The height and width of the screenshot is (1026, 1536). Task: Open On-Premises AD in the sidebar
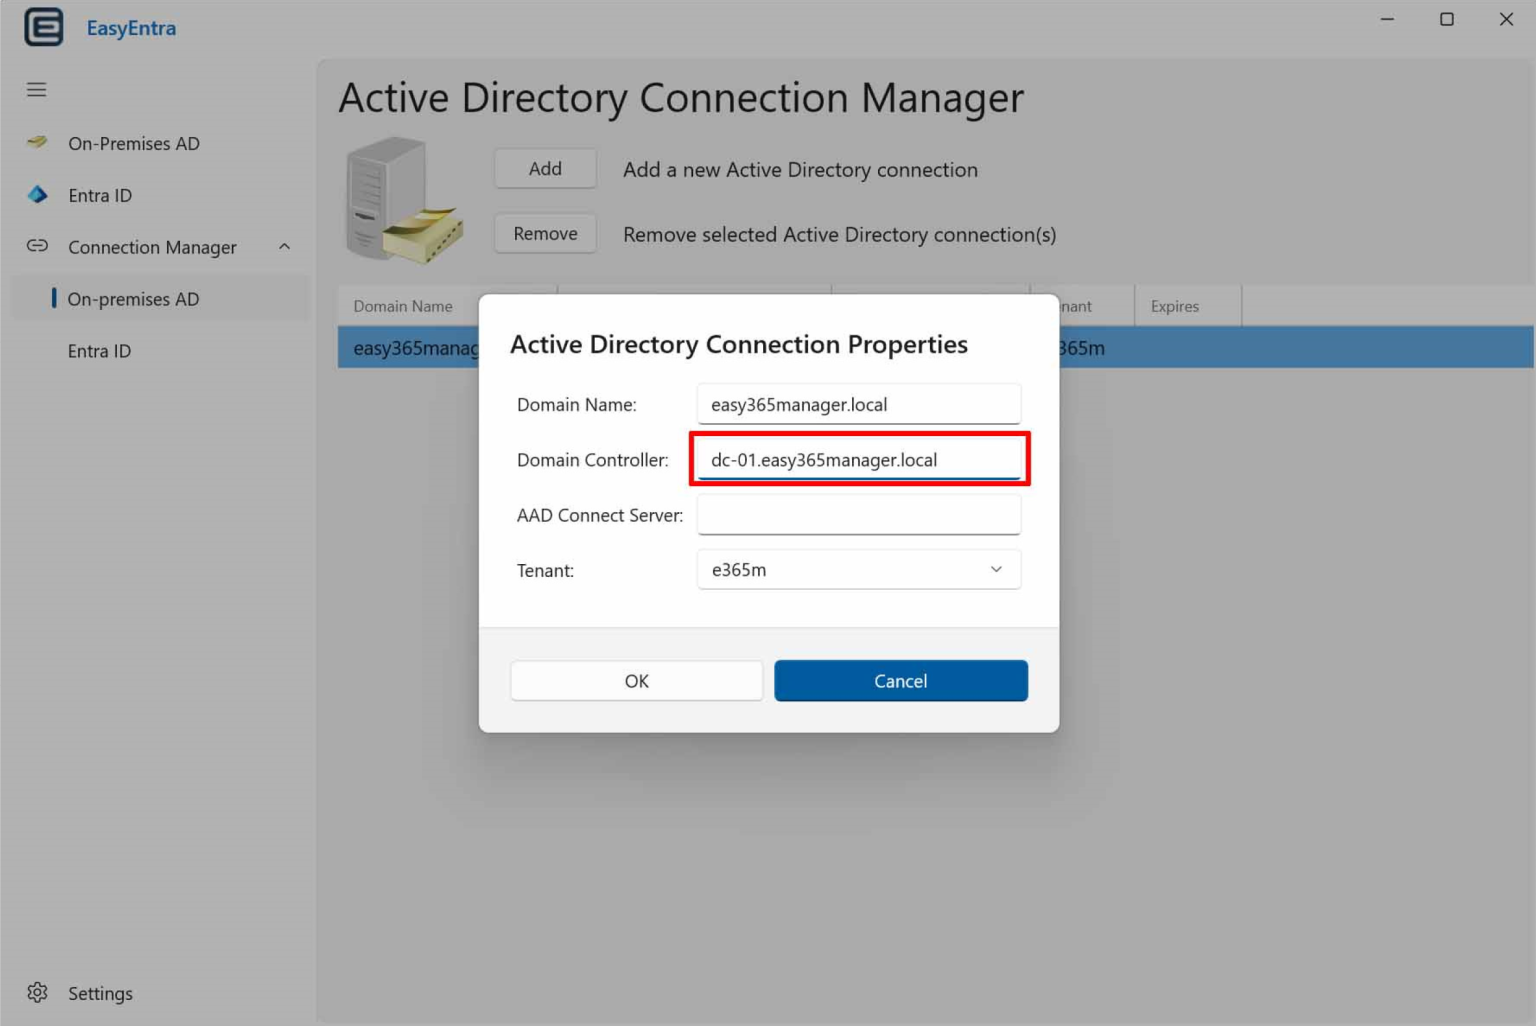134,143
